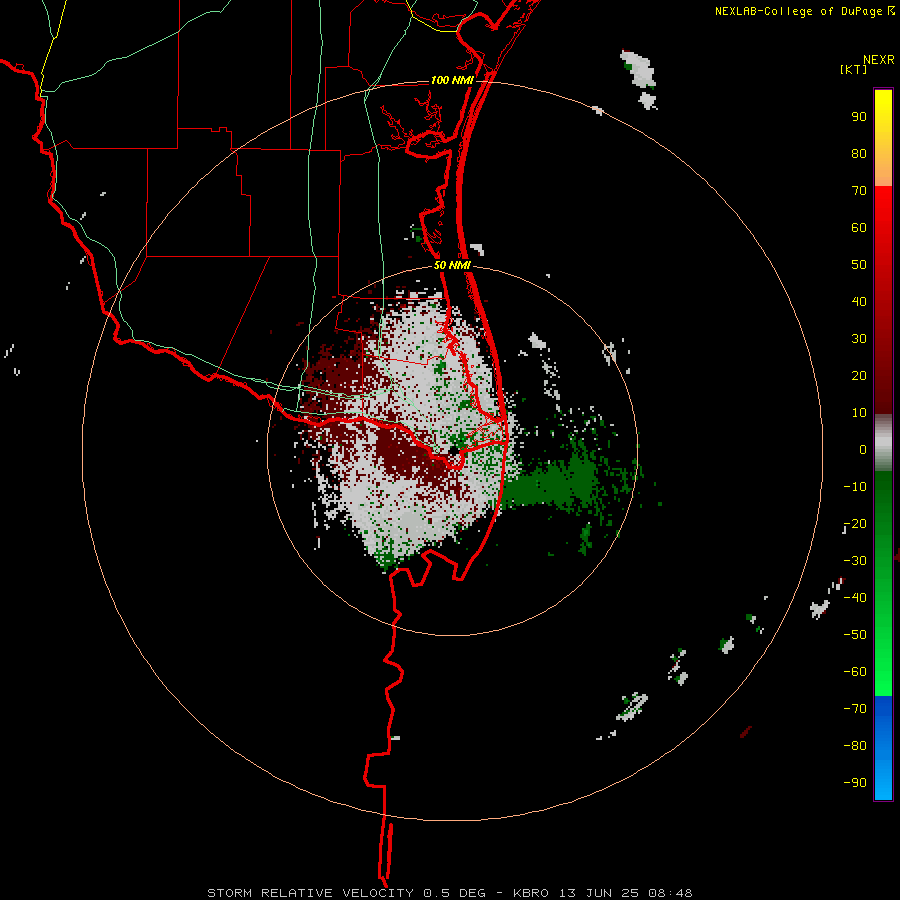The image size is (900, 900).
Task: Click the Storm Relative Velocity caption at the bottom
Action: (x=449, y=893)
